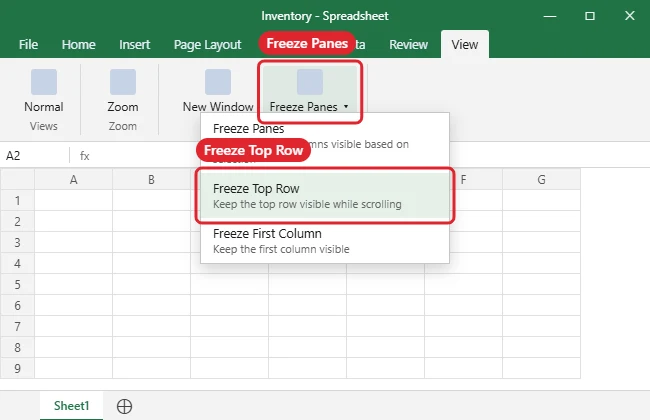650x420 pixels.
Task: Select column F header
Action: [463, 180]
